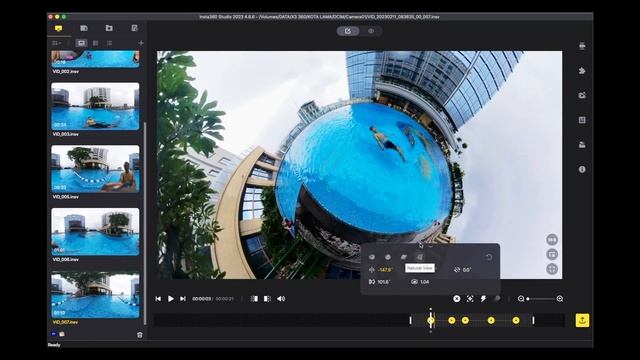This screenshot has height=360, width=640.
Task: Zoom out the timeline
Action: coord(521,299)
